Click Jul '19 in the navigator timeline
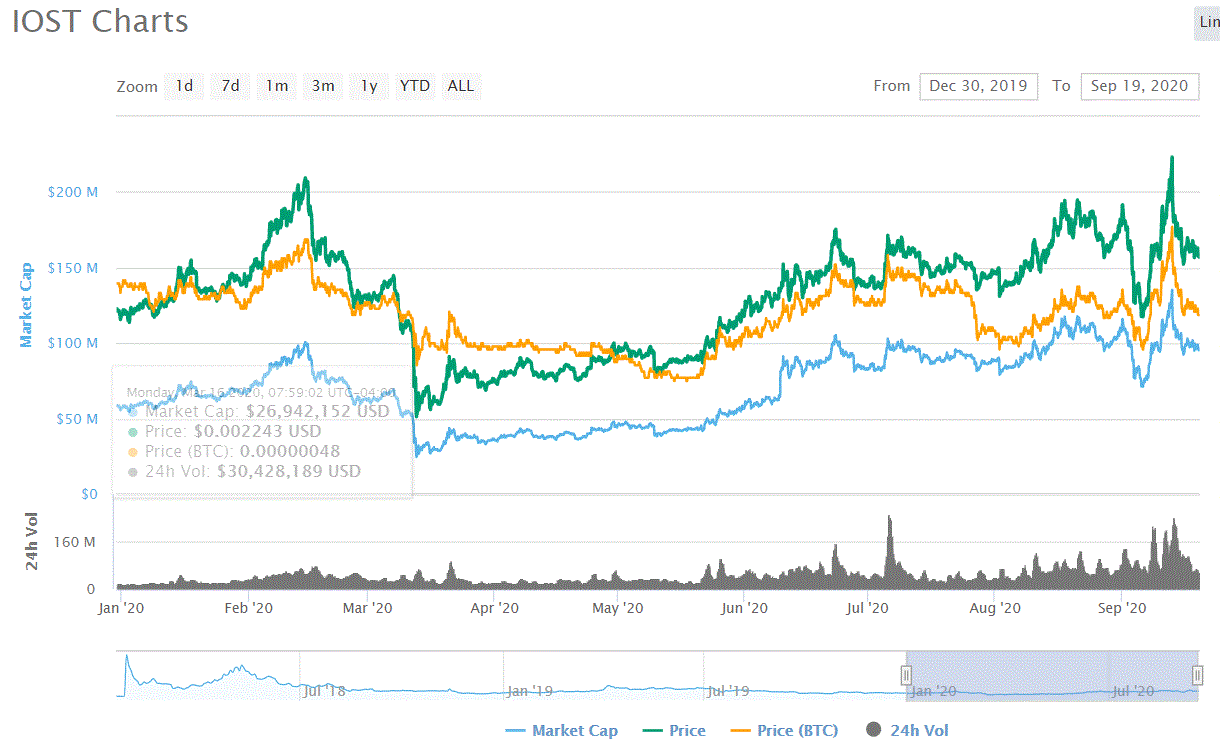Image resolution: width=1220 pixels, height=747 pixels. [728, 690]
